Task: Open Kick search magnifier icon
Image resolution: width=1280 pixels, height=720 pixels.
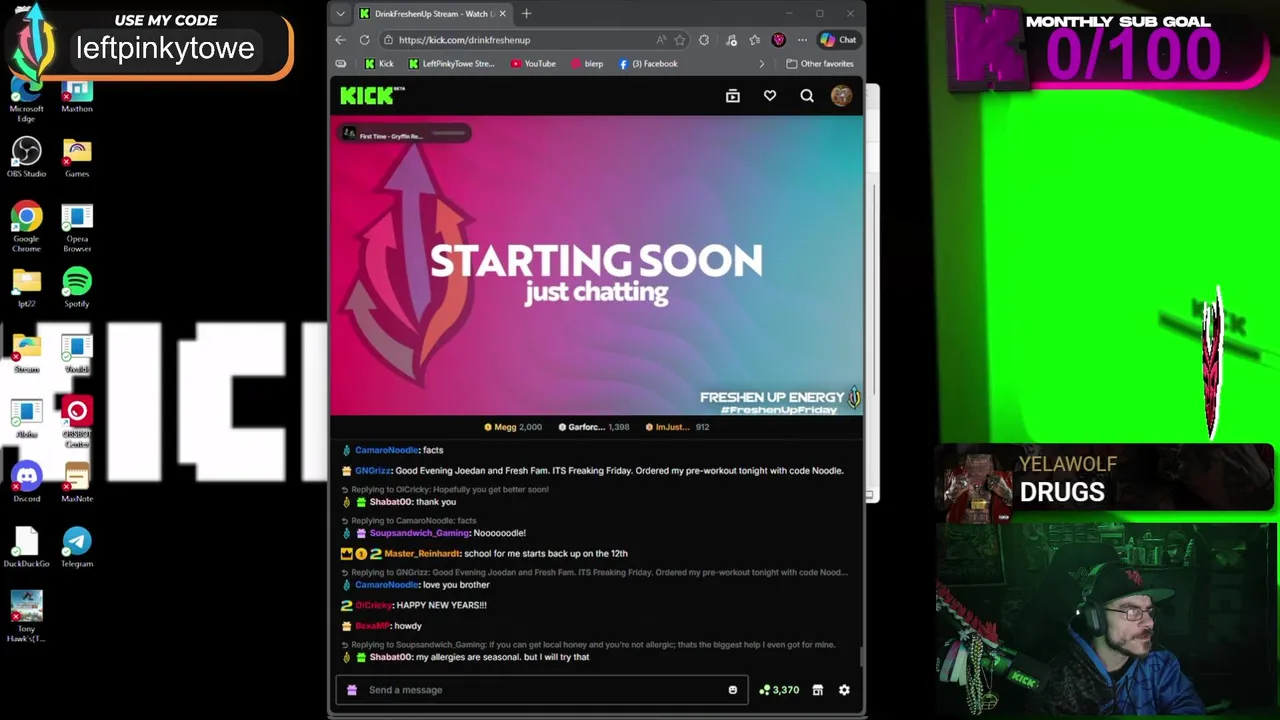Action: (807, 96)
